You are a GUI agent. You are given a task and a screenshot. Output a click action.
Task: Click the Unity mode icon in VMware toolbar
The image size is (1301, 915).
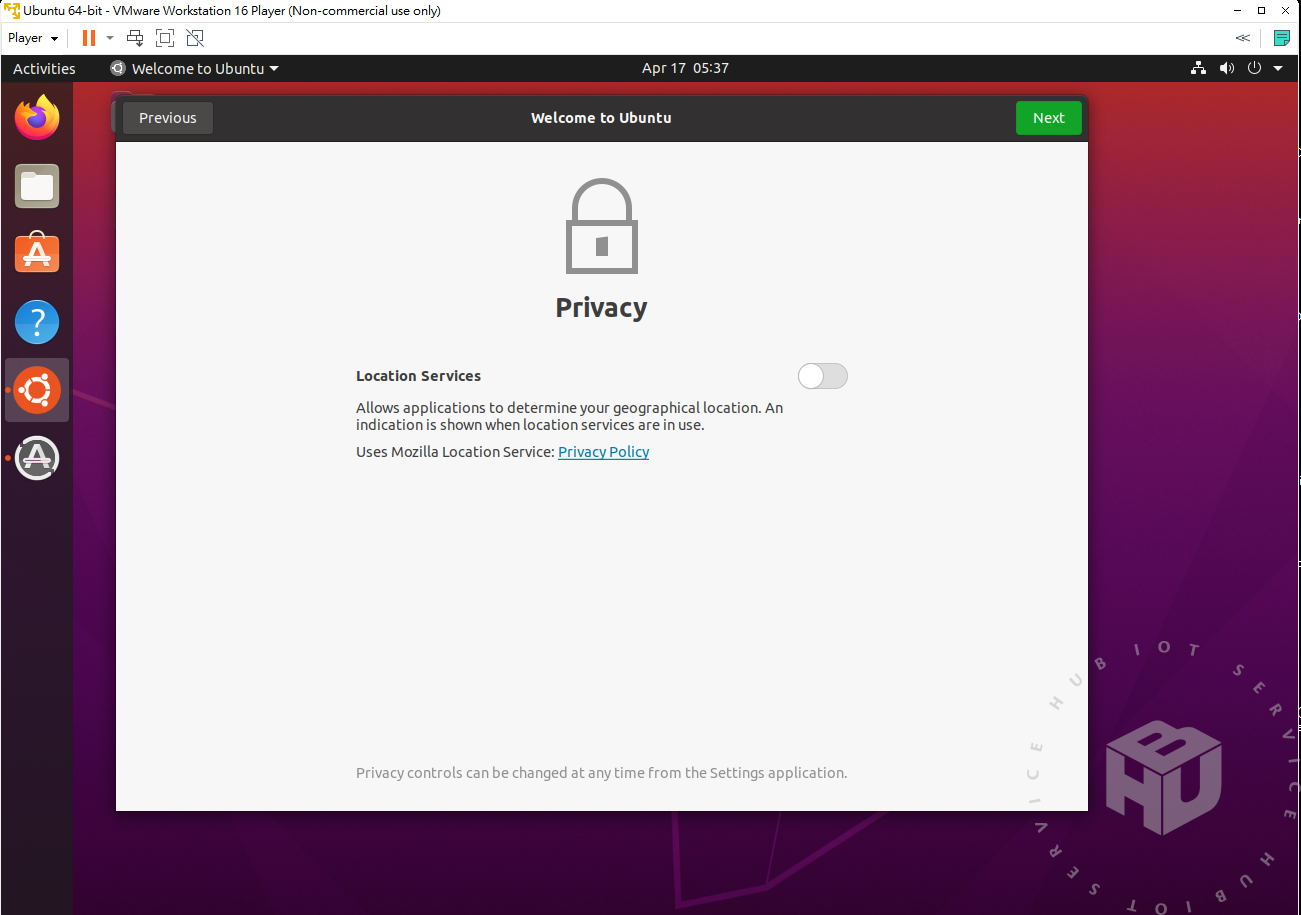click(x=195, y=38)
